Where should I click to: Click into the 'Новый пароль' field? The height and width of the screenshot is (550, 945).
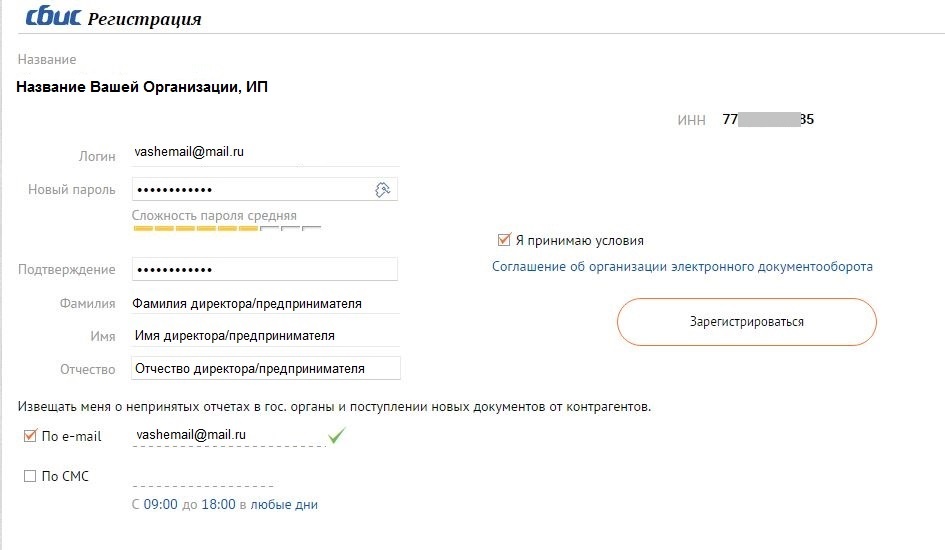pos(250,189)
